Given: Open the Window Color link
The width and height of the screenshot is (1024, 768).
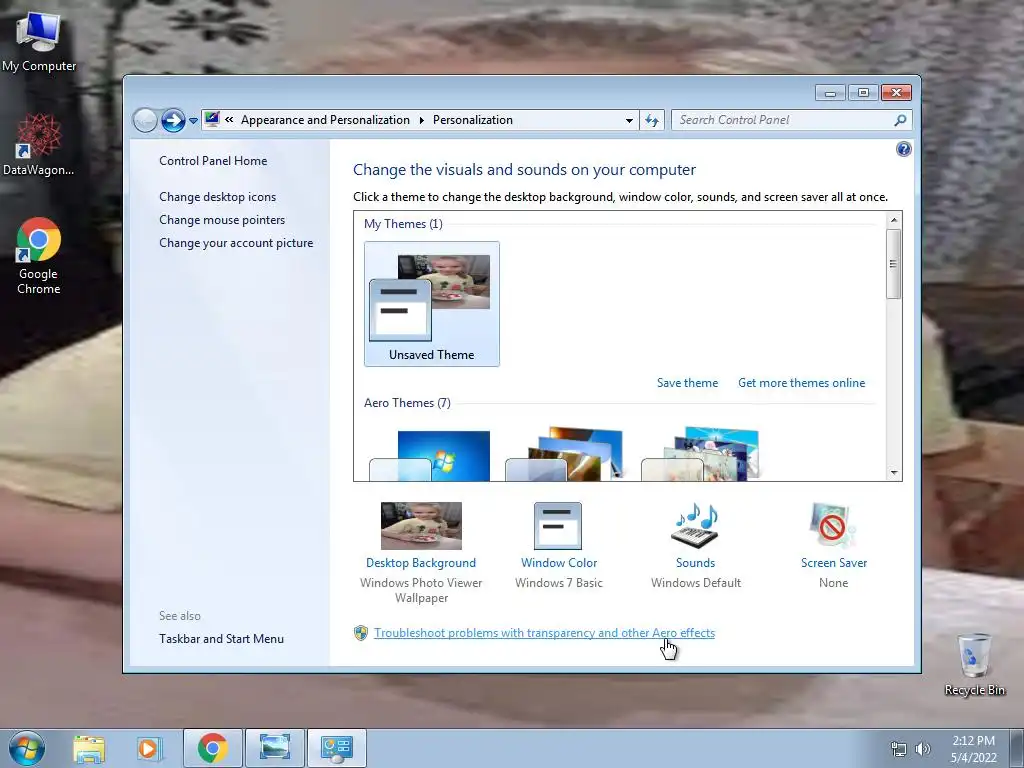Looking at the screenshot, I should pyautogui.click(x=559, y=563).
